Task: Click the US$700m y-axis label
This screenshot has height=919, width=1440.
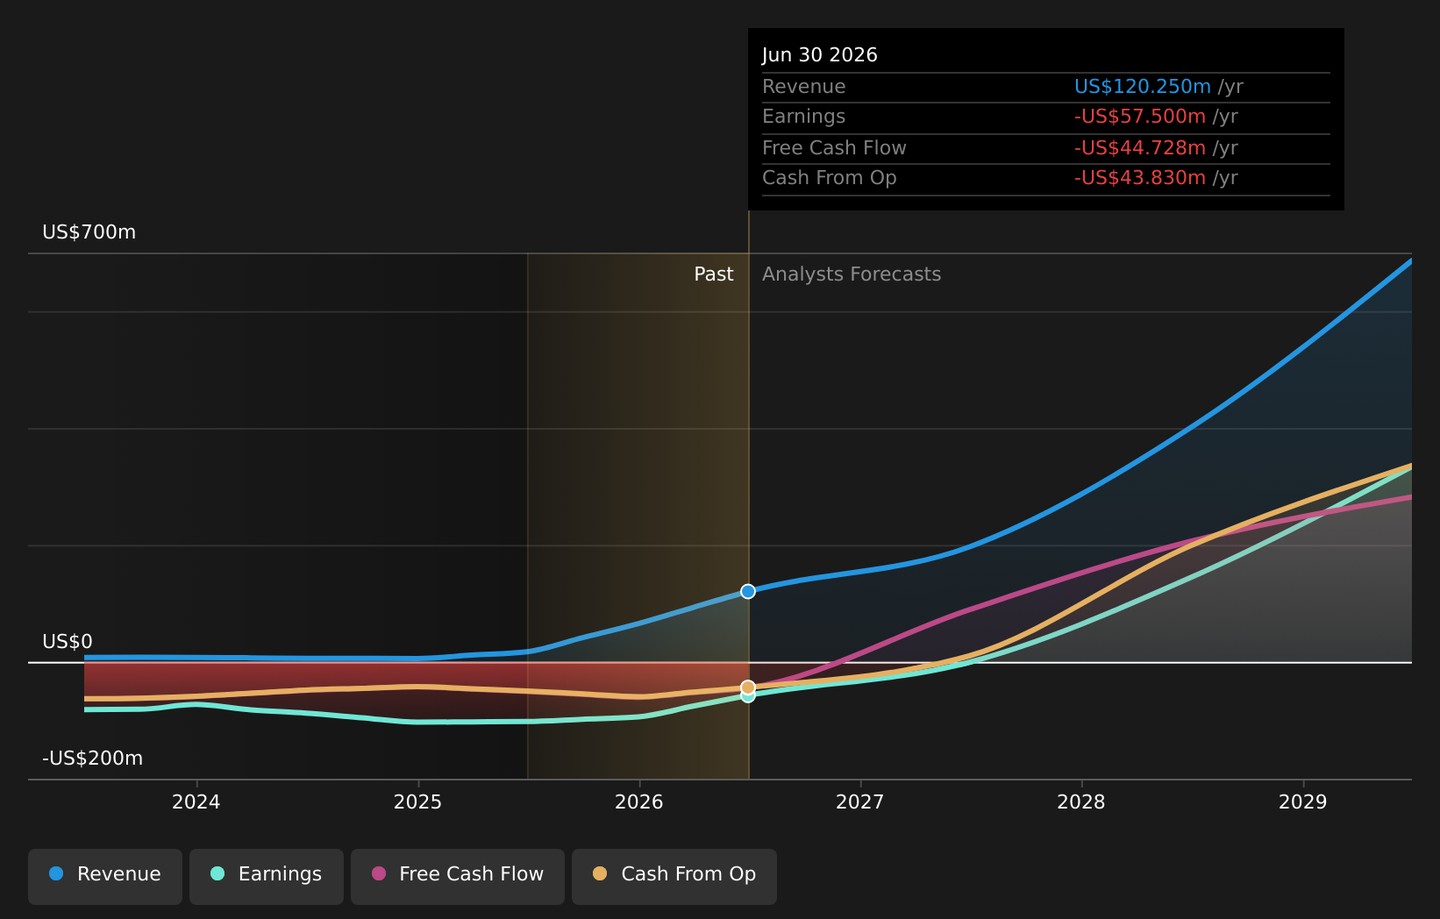Action: [89, 232]
